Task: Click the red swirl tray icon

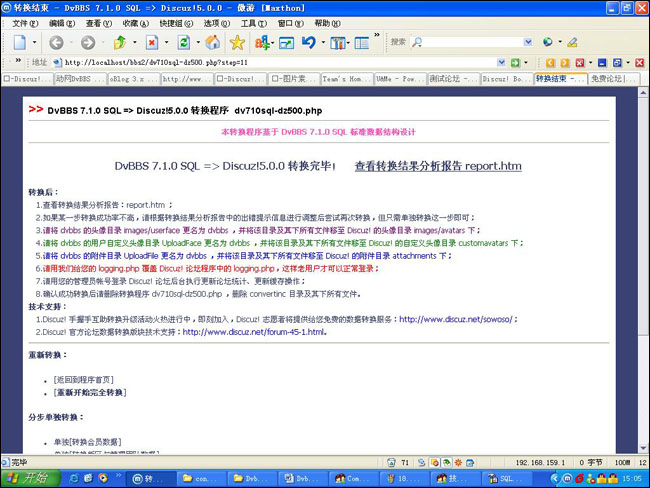Action: click(579, 478)
